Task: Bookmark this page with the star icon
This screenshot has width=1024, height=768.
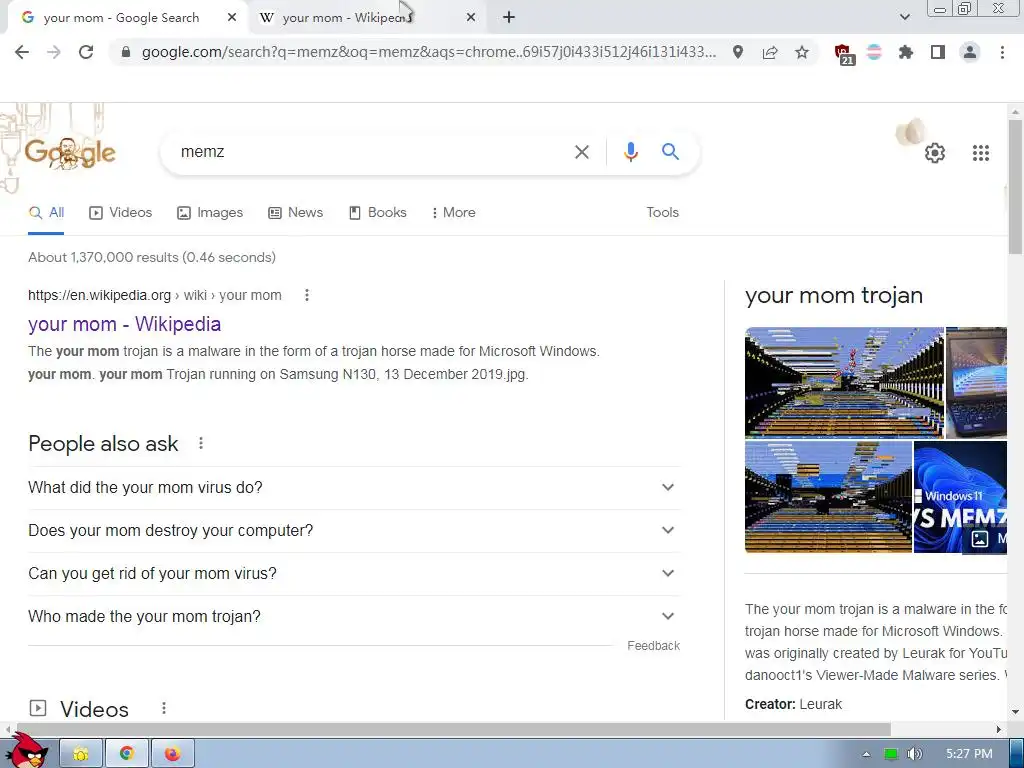Action: tap(802, 52)
